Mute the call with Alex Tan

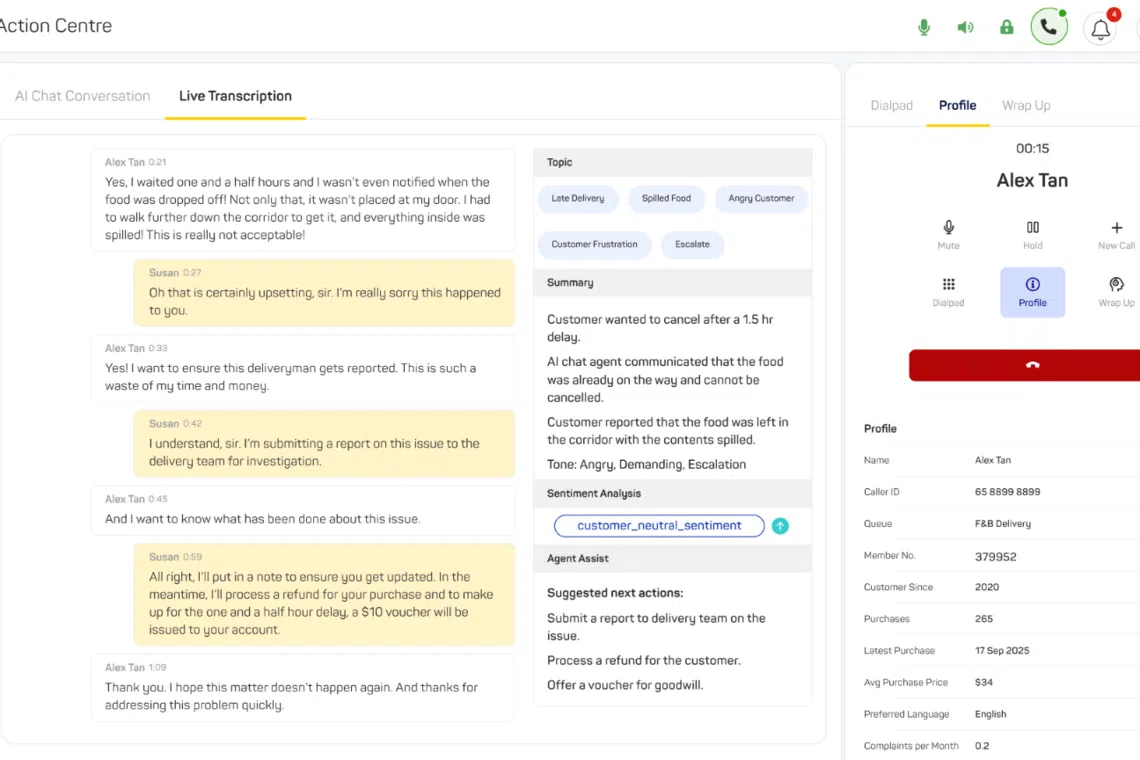(948, 235)
